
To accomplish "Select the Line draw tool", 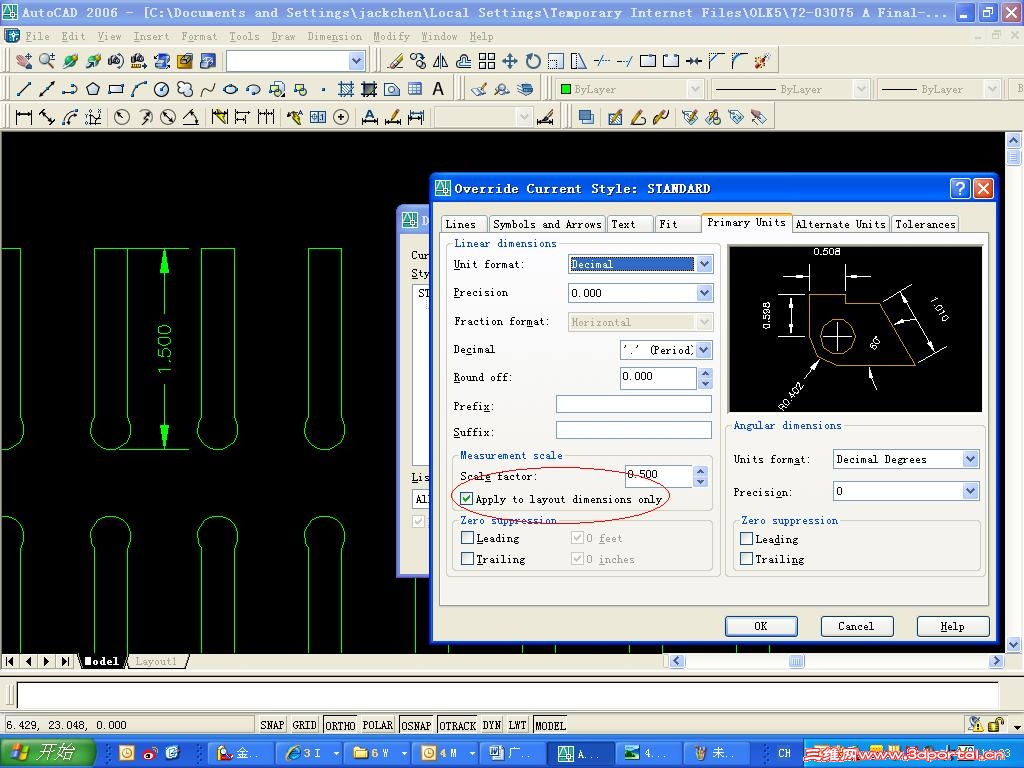I will [x=24, y=89].
